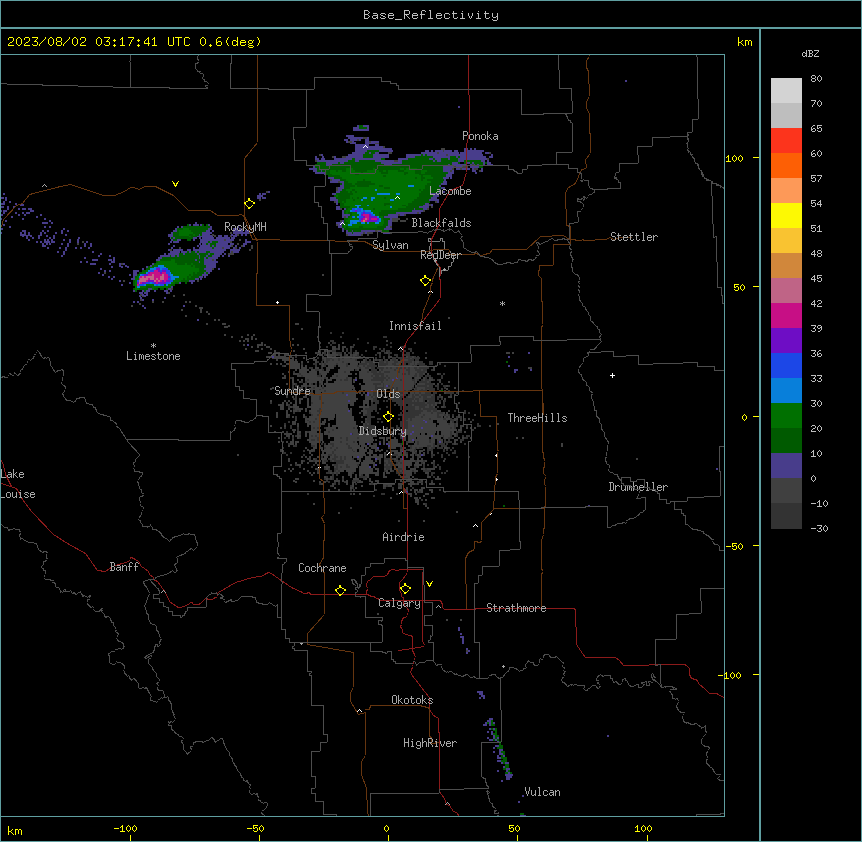Select the bright yellow 51-54 dBZ swatch
862x842 pixels.
(x=786, y=215)
